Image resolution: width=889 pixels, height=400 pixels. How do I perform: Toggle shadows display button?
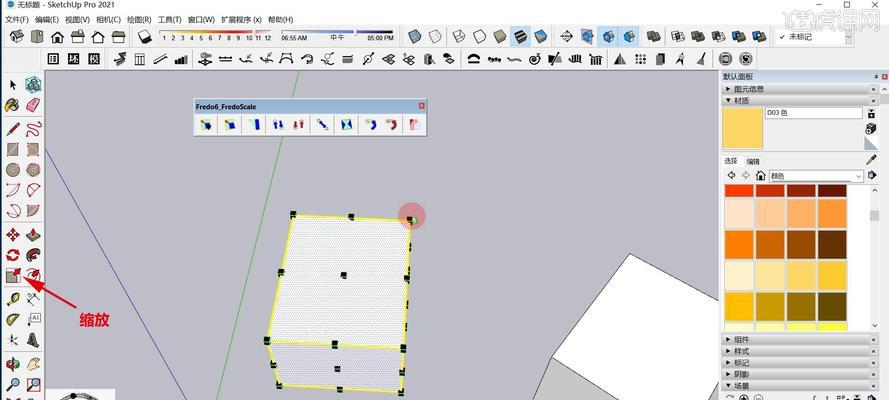[145, 37]
